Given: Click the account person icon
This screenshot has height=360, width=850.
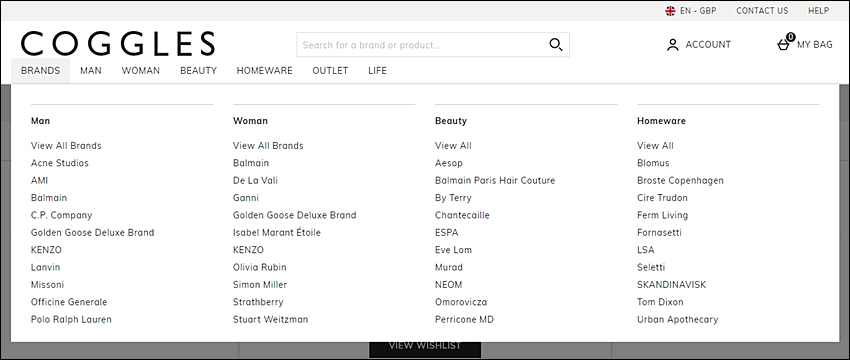Looking at the screenshot, I should coord(673,45).
